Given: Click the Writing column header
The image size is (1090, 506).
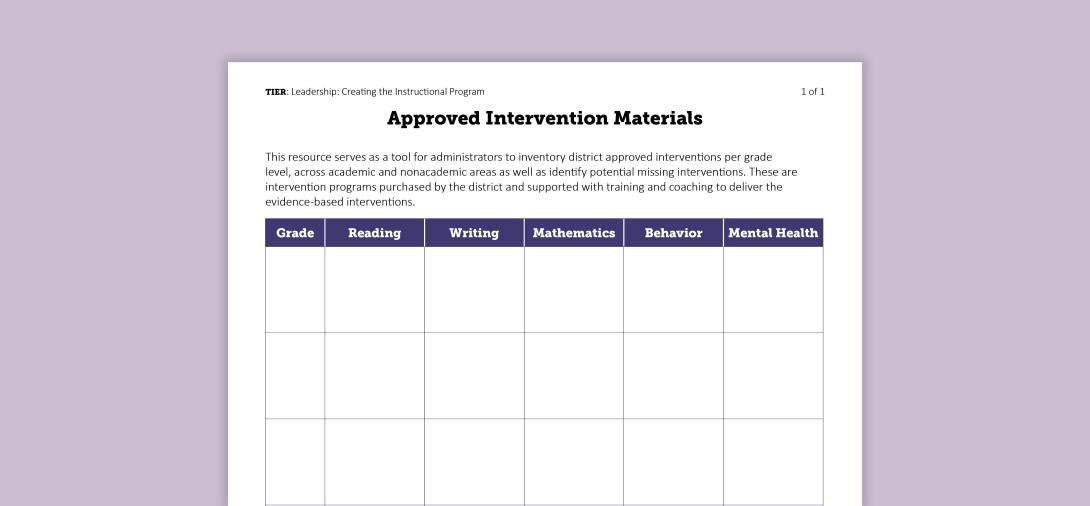Looking at the screenshot, I should (474, 233).
